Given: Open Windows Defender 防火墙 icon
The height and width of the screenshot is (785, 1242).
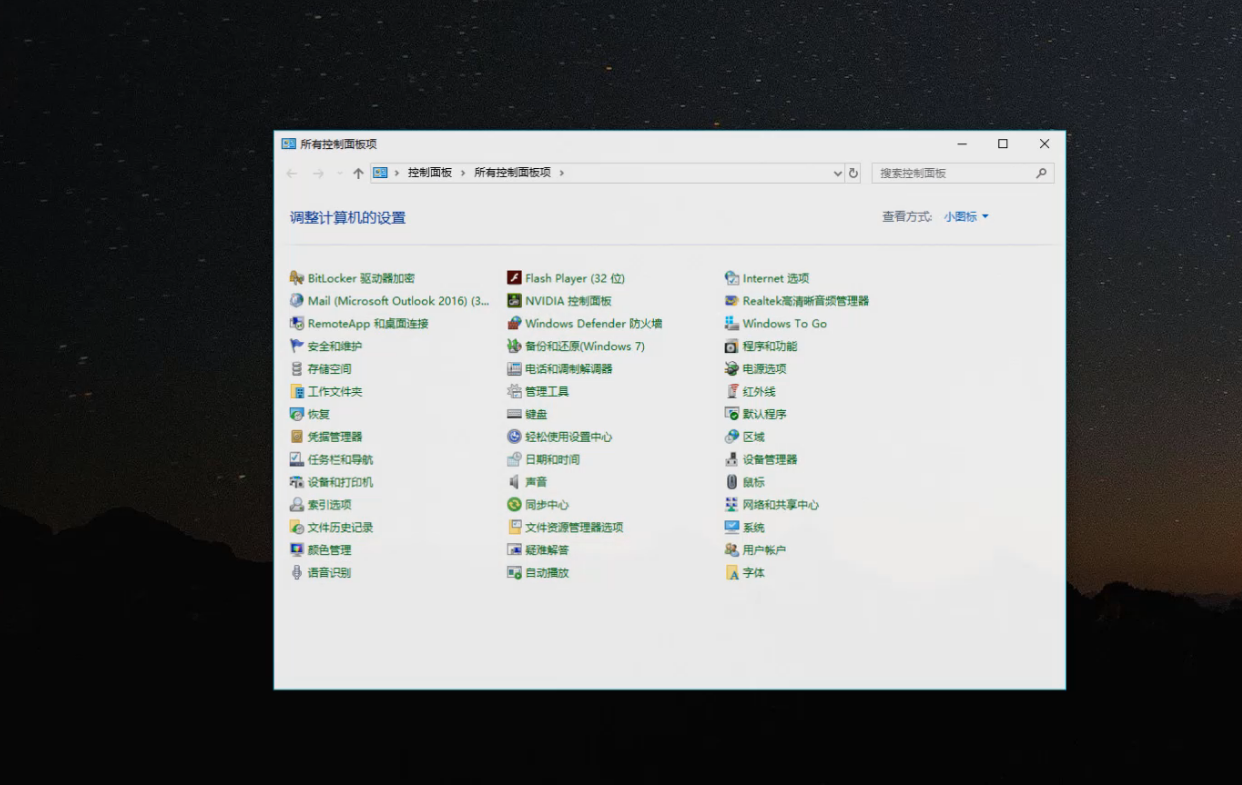Looking at the screenshot, I should (x=514, y=324).
